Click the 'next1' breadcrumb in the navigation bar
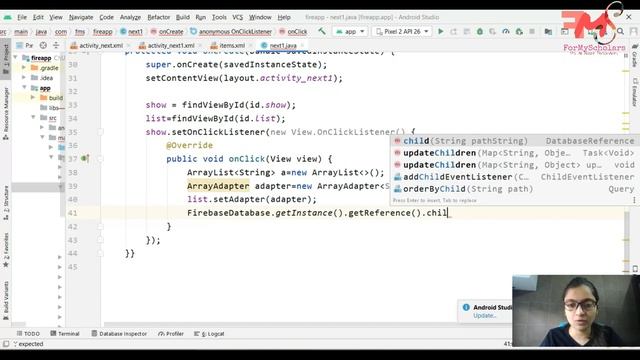The image size is (640, 360). coord(131,31)
